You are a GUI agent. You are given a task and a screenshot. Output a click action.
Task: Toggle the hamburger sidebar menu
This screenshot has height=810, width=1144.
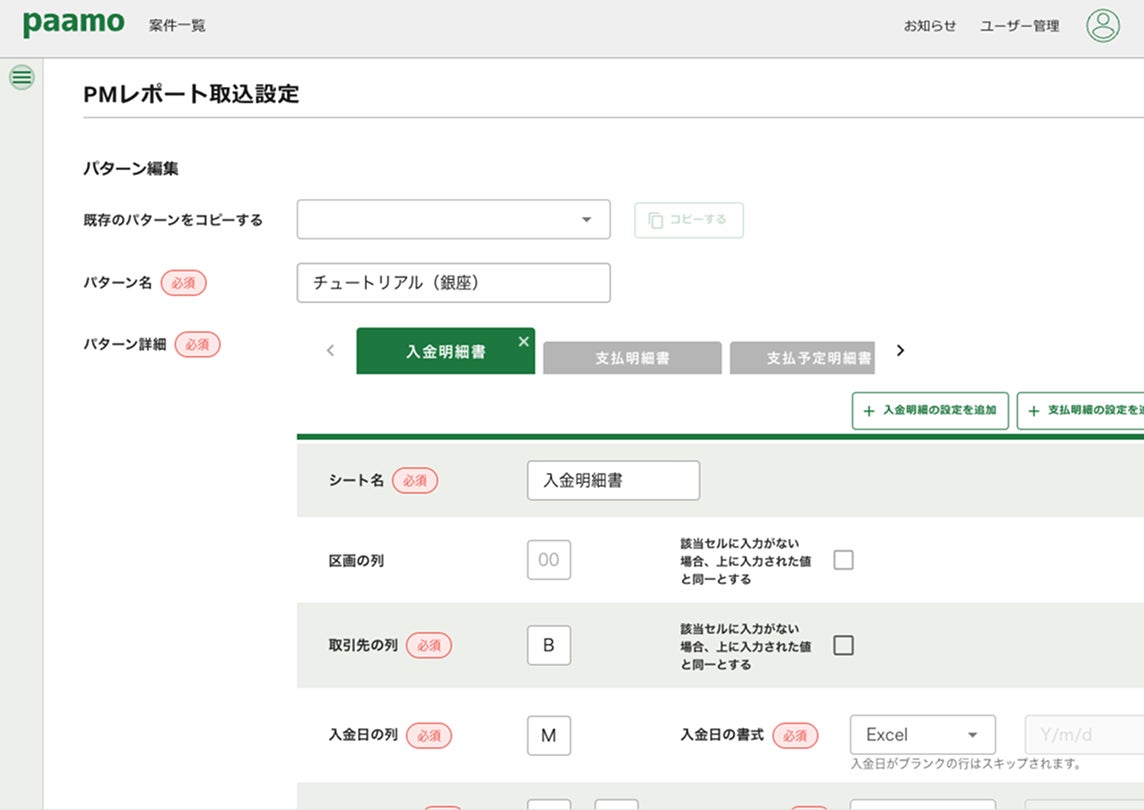21,77
